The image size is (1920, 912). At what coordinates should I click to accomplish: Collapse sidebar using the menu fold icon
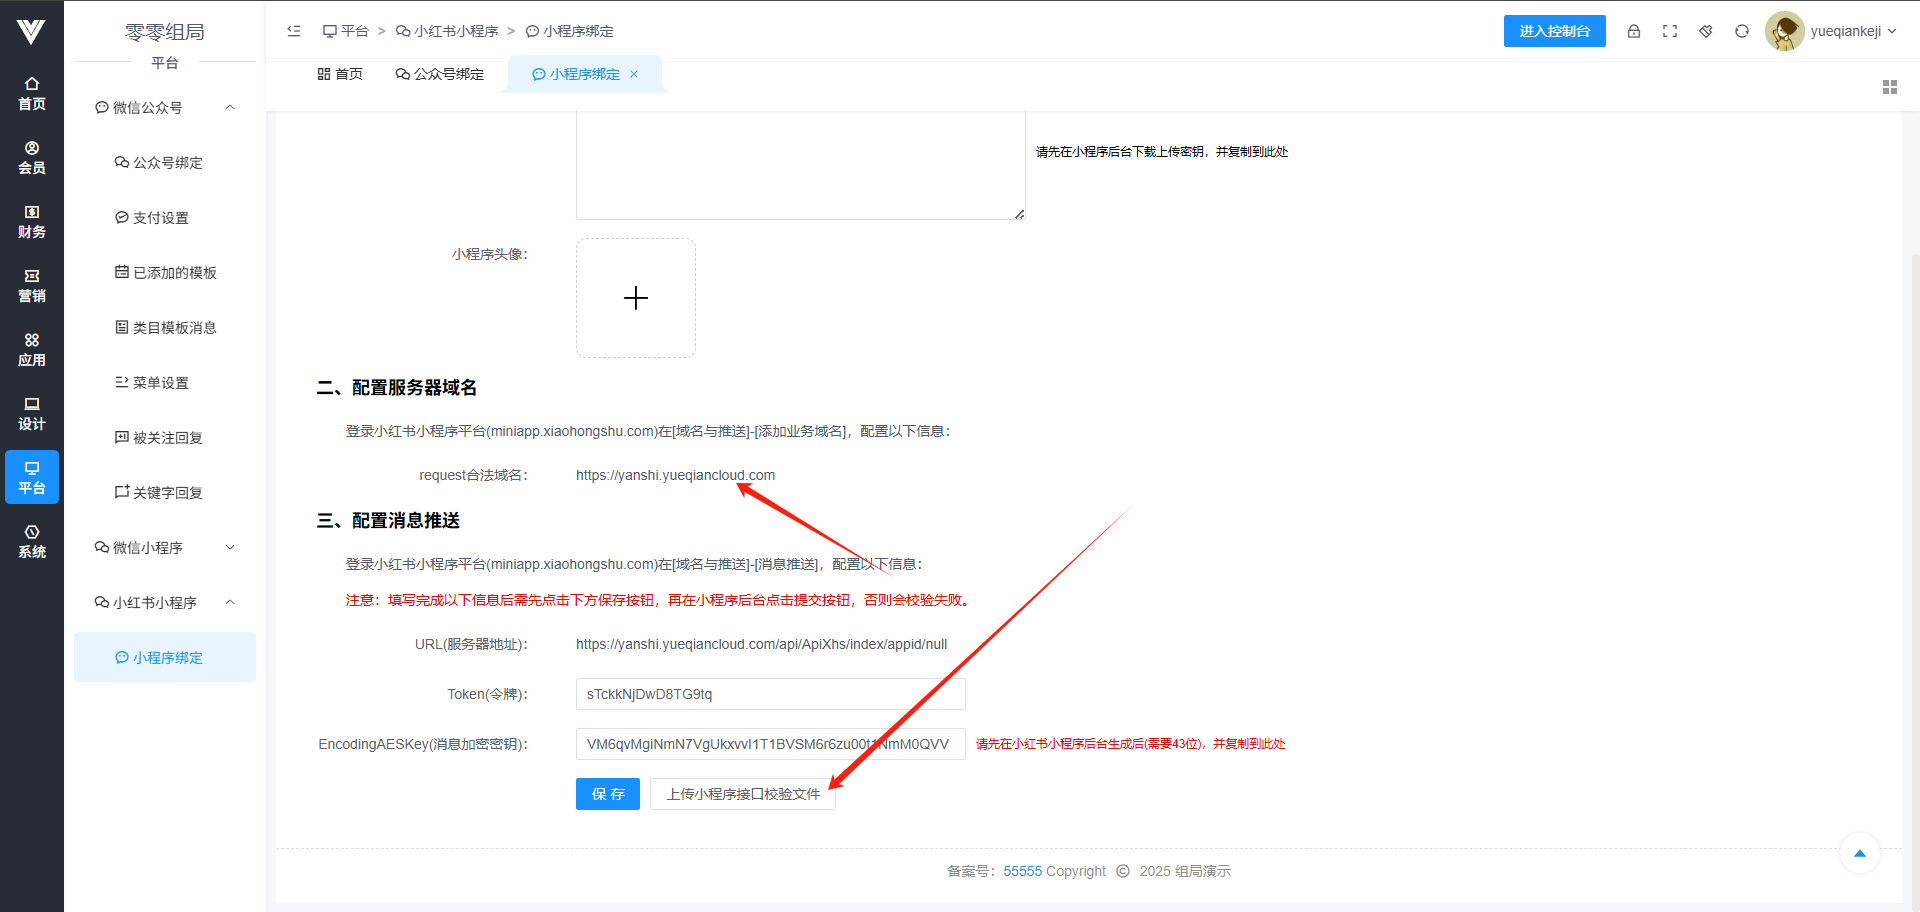point(294,31)
